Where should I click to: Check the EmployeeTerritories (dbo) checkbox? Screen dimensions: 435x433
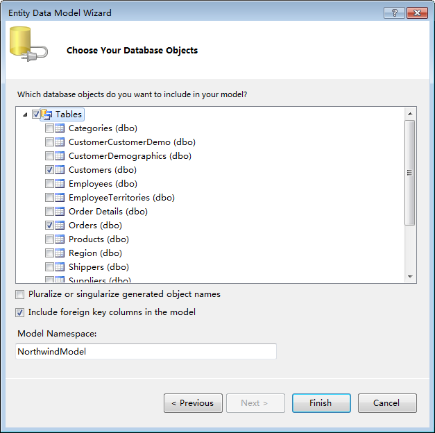(x=49, y=197)
